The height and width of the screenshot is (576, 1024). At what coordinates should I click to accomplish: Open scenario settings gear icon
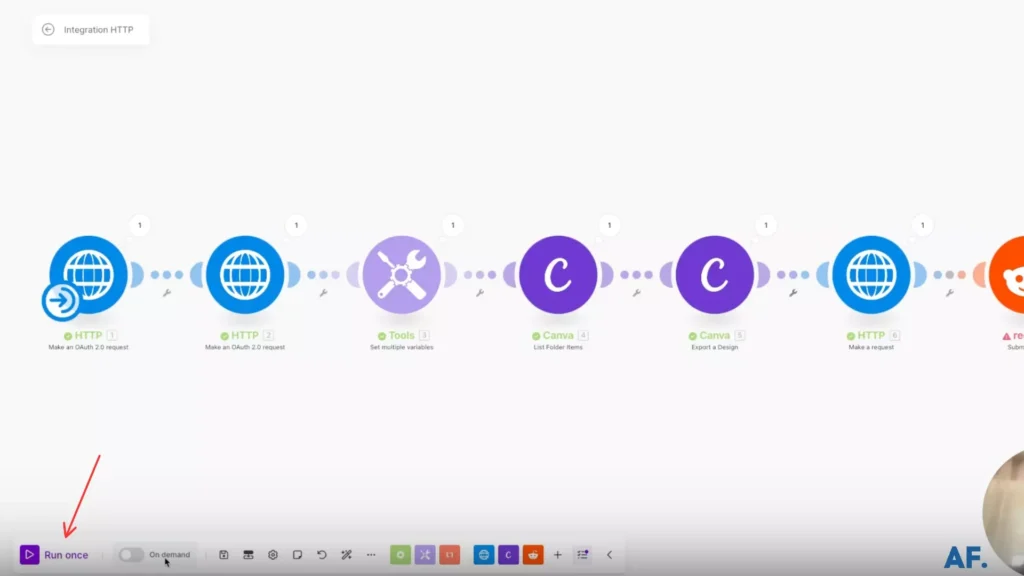[x=273, y=554]
